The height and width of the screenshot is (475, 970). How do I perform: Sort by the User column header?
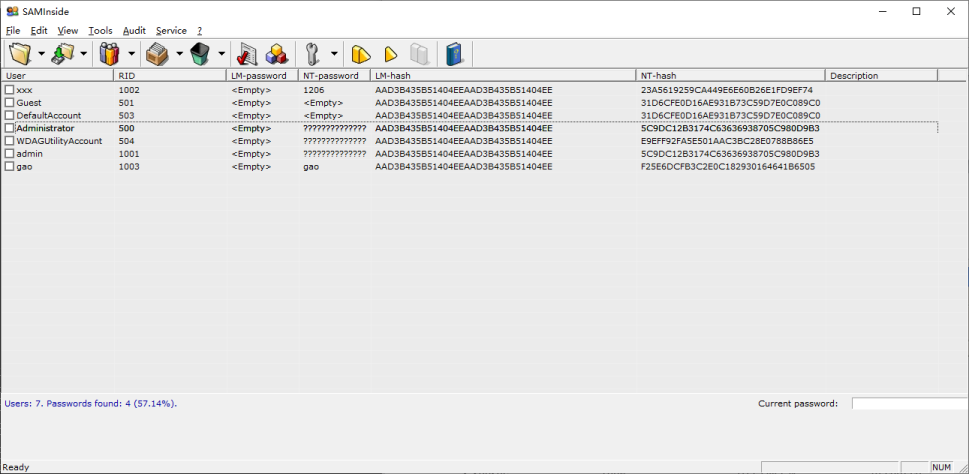click(x=57, y=75)
